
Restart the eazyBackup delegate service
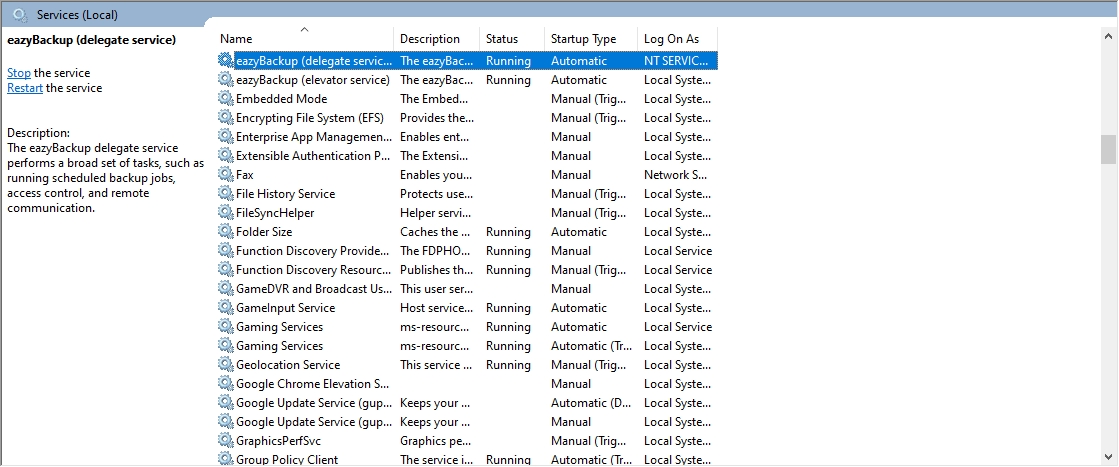pos(25,88)
